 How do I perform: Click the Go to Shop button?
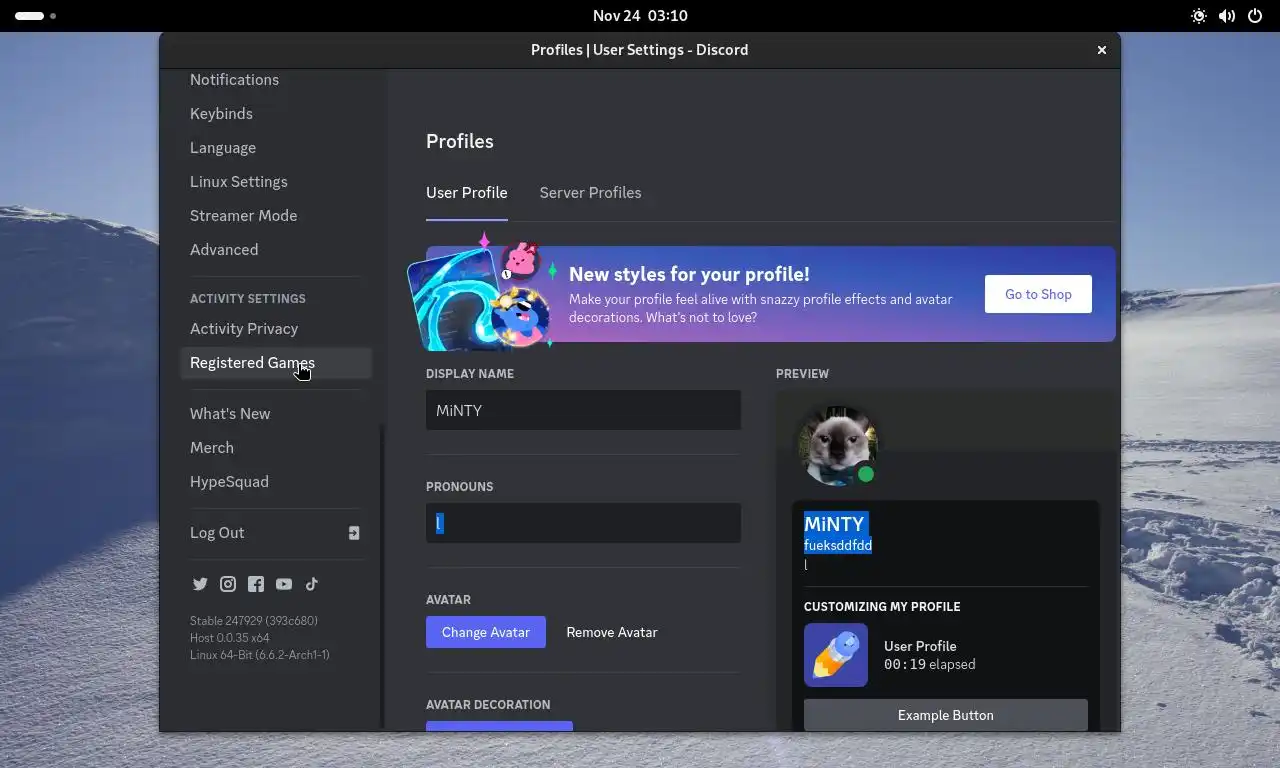tap(1038, 294)
